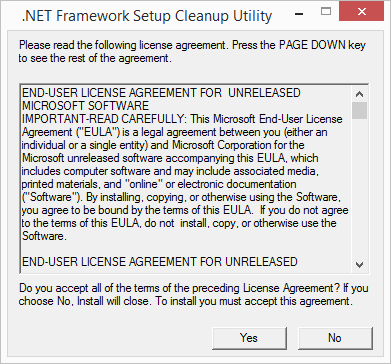Close the Cleanup Utility dialog
Viewport: 391px width, 364px height.
pos(361,12)
